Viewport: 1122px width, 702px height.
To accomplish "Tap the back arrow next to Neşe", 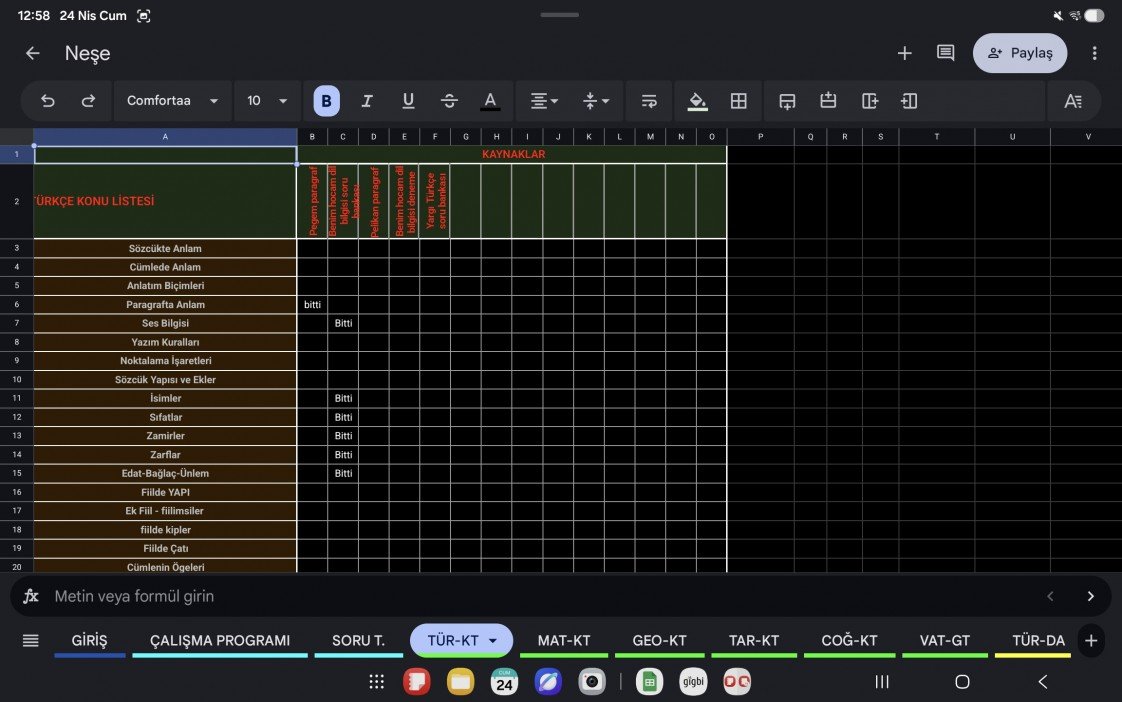I will click(x=32, y=53).
